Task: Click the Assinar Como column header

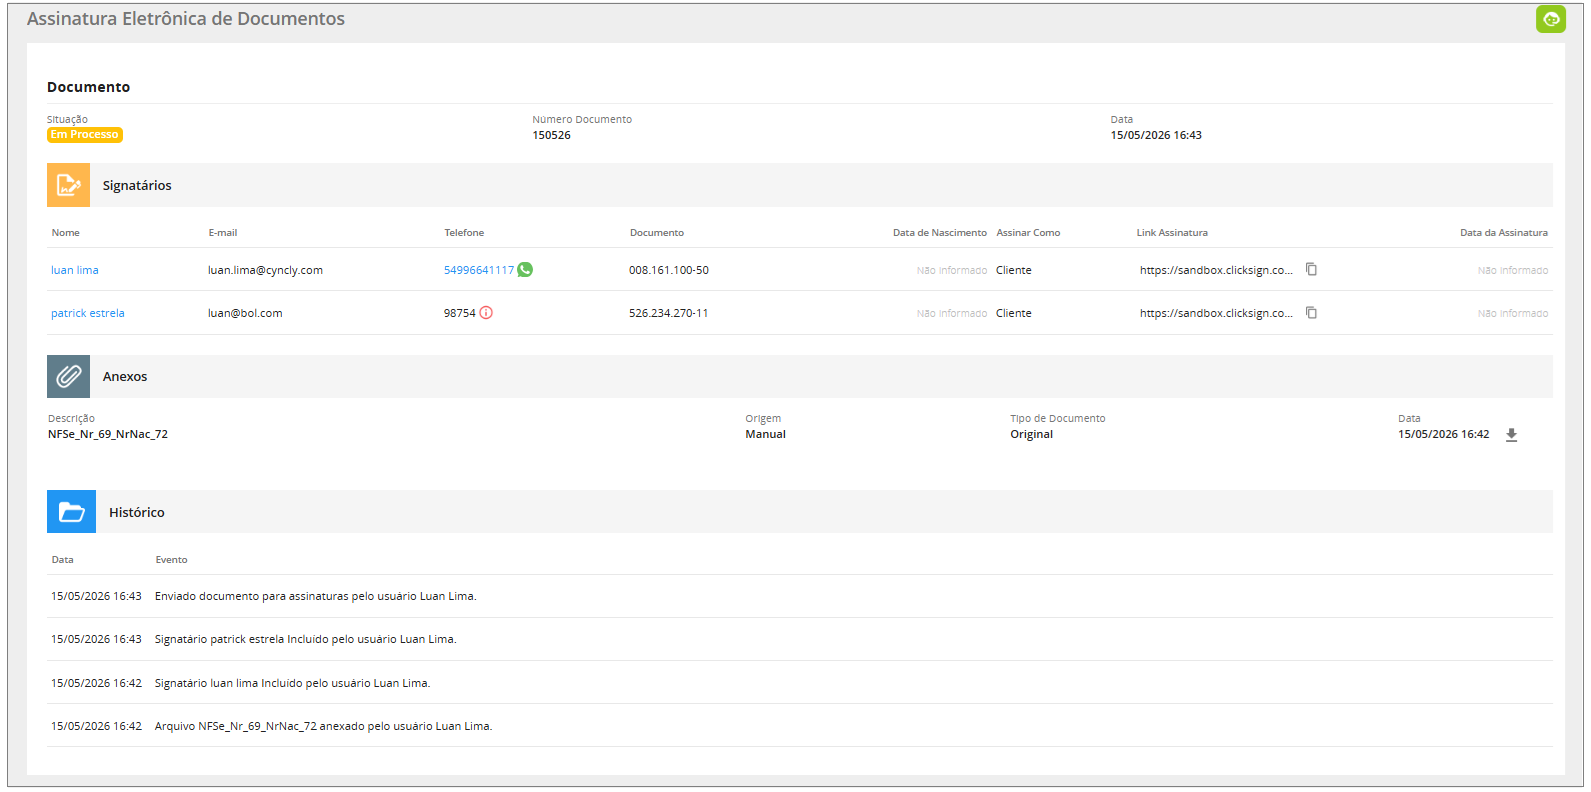Action: 1028,233
